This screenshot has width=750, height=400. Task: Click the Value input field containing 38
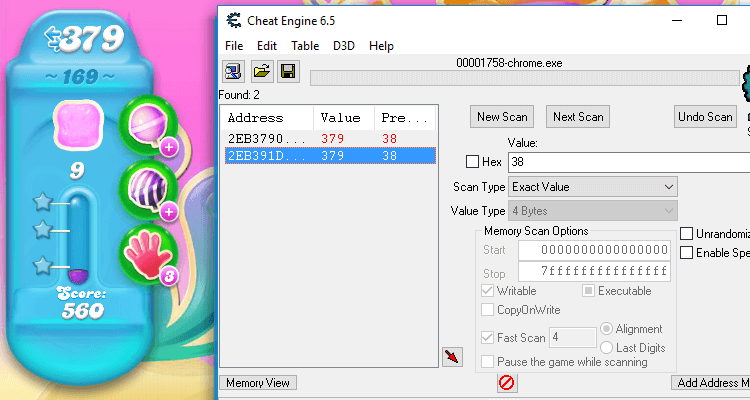629,162
